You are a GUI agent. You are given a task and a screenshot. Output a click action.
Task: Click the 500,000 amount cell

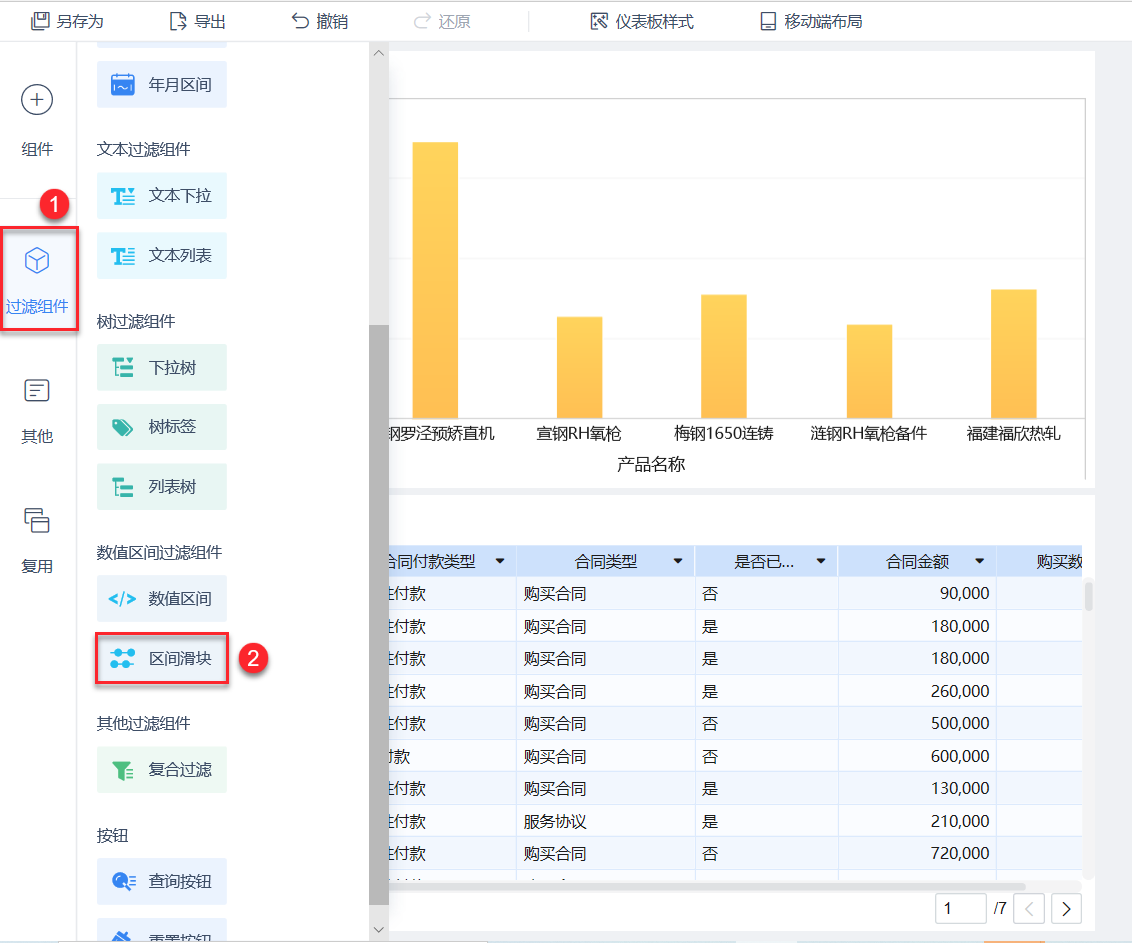click(917, 723)
